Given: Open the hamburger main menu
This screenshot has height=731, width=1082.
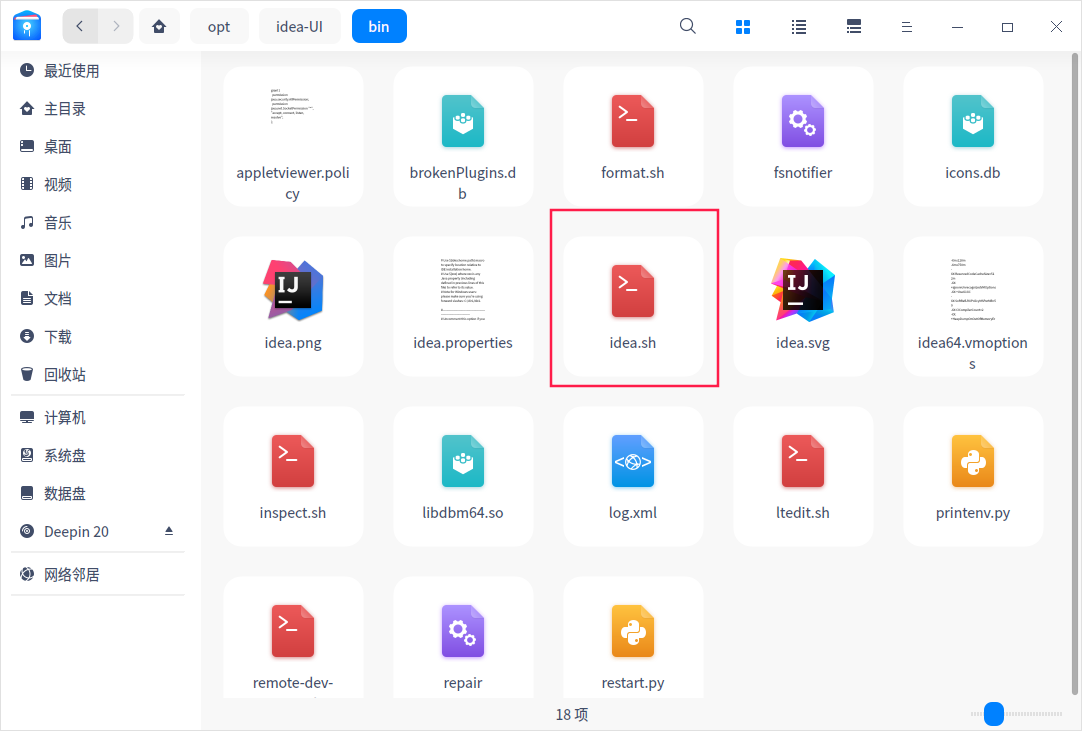Looking at the screenshot, I should click(x=907, y=27).
